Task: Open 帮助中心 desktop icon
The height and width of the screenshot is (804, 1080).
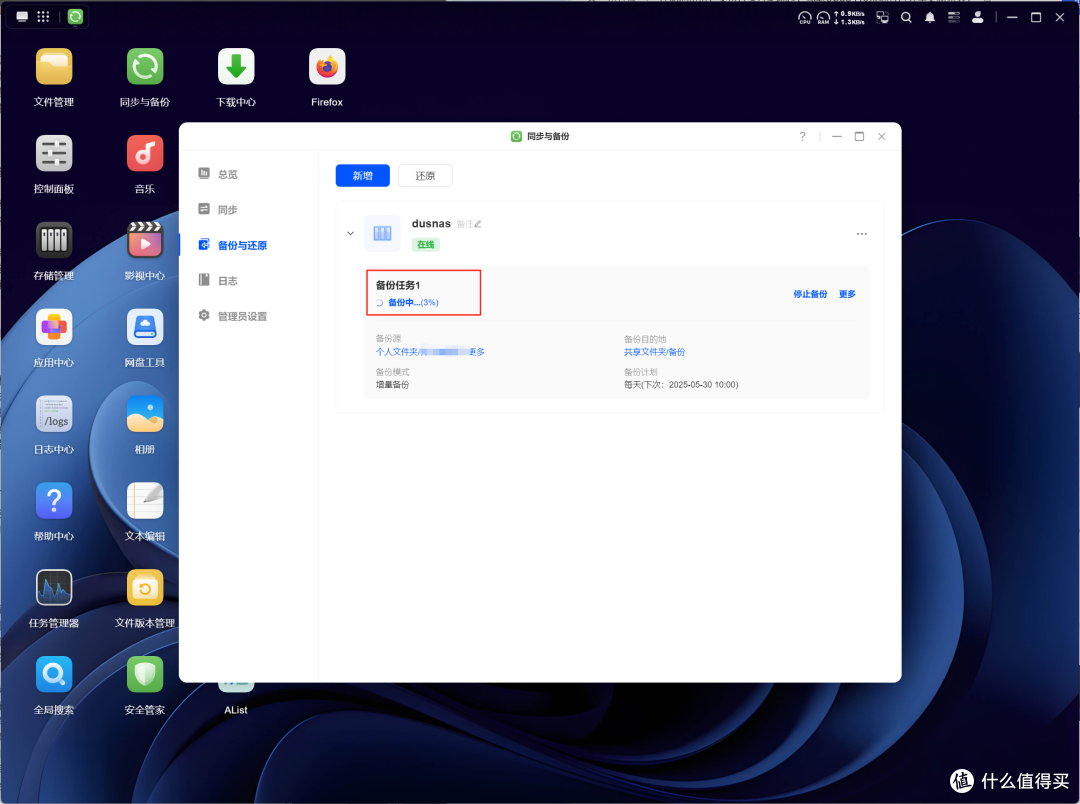Action: click(x=54, y=501)
